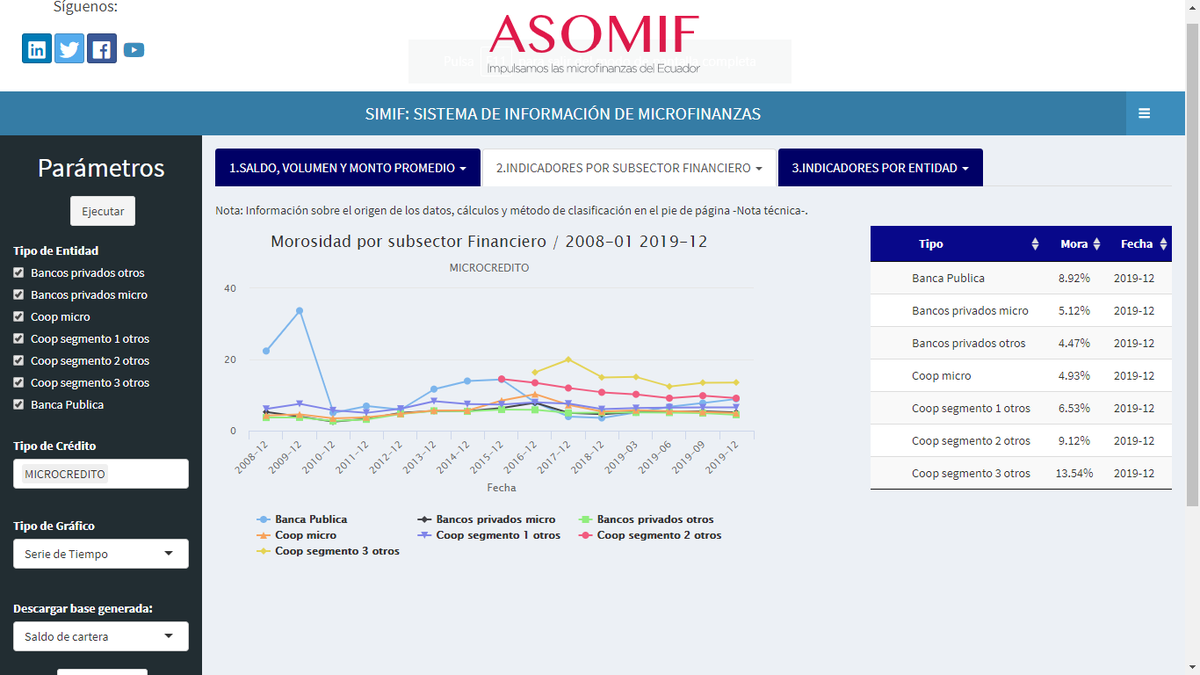
Task: Expand the Indicadores por Entidad tab
Action: point(880,168)
